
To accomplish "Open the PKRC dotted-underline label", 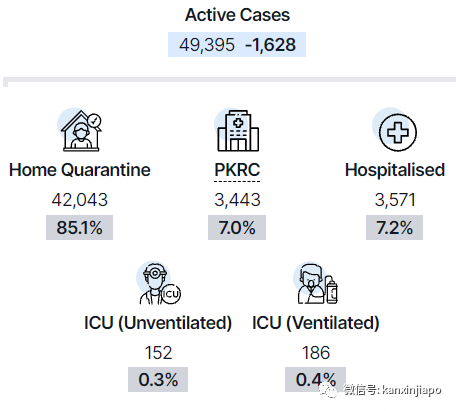I will pos(237,171).
